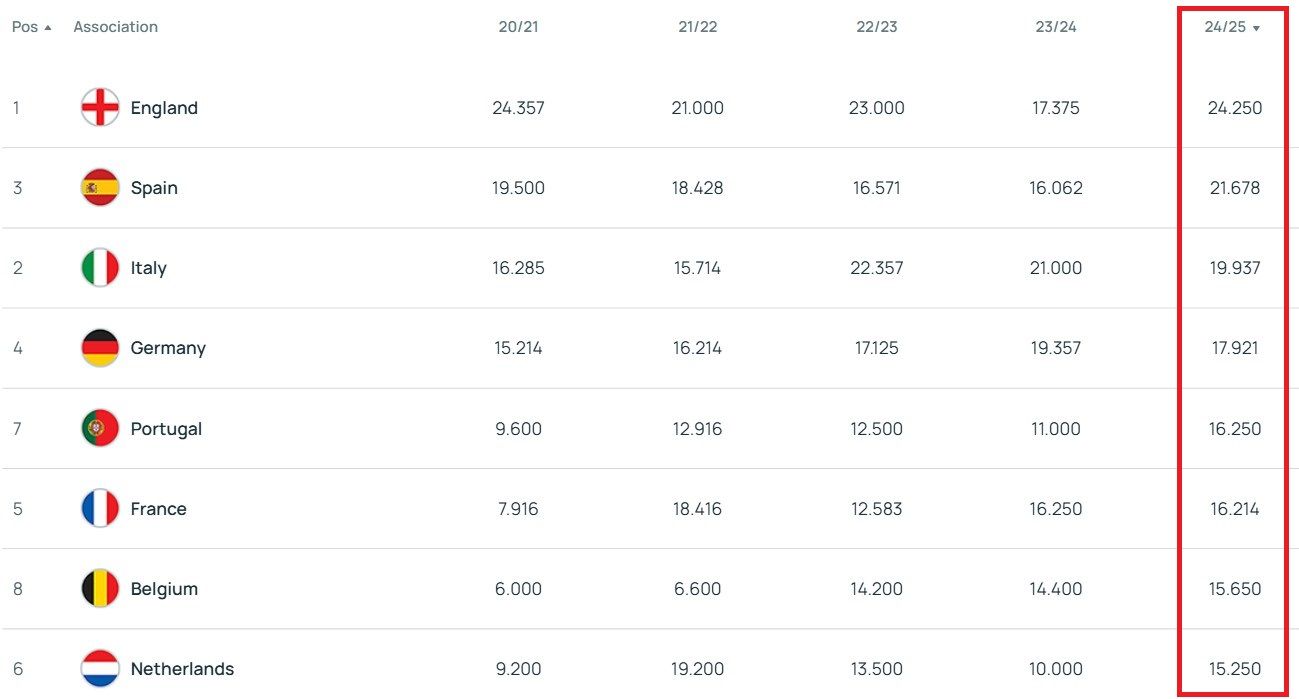Sort by the 20/21 season column
This screenshot has height=699, width=1299.
coord(518,27)
